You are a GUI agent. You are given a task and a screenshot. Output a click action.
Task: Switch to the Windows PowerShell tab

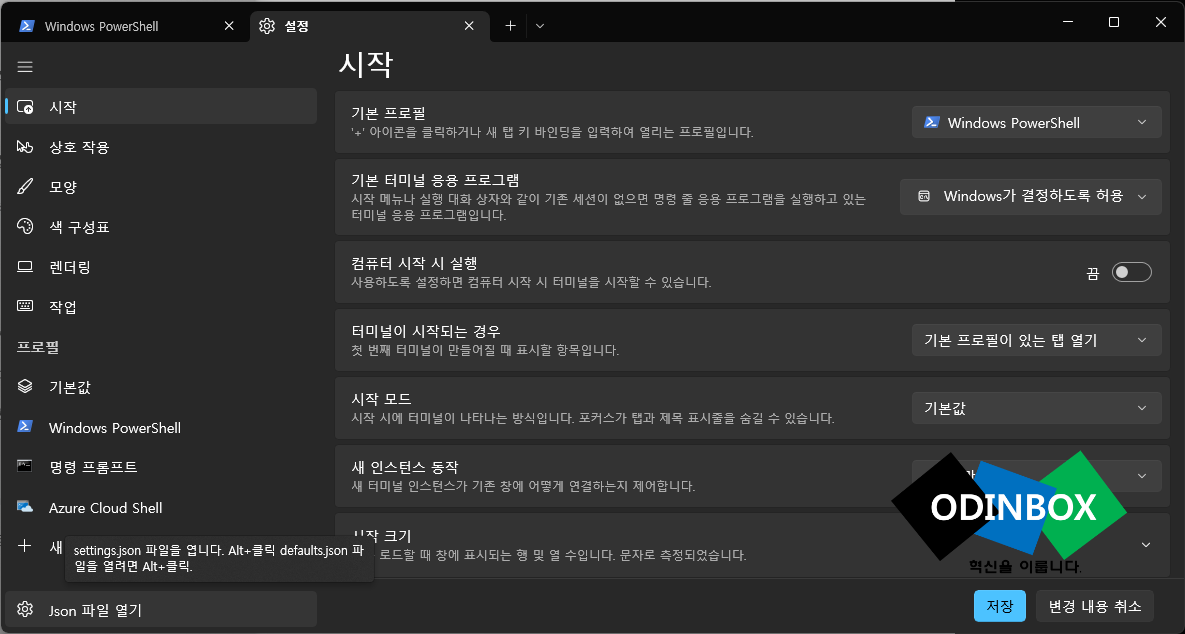click(x=125, y=26)
